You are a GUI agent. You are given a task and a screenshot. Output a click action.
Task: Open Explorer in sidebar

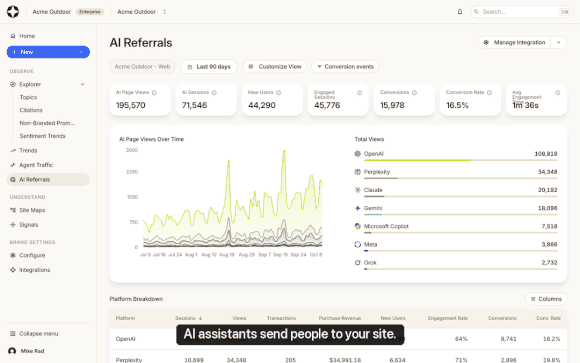point(30,84)
